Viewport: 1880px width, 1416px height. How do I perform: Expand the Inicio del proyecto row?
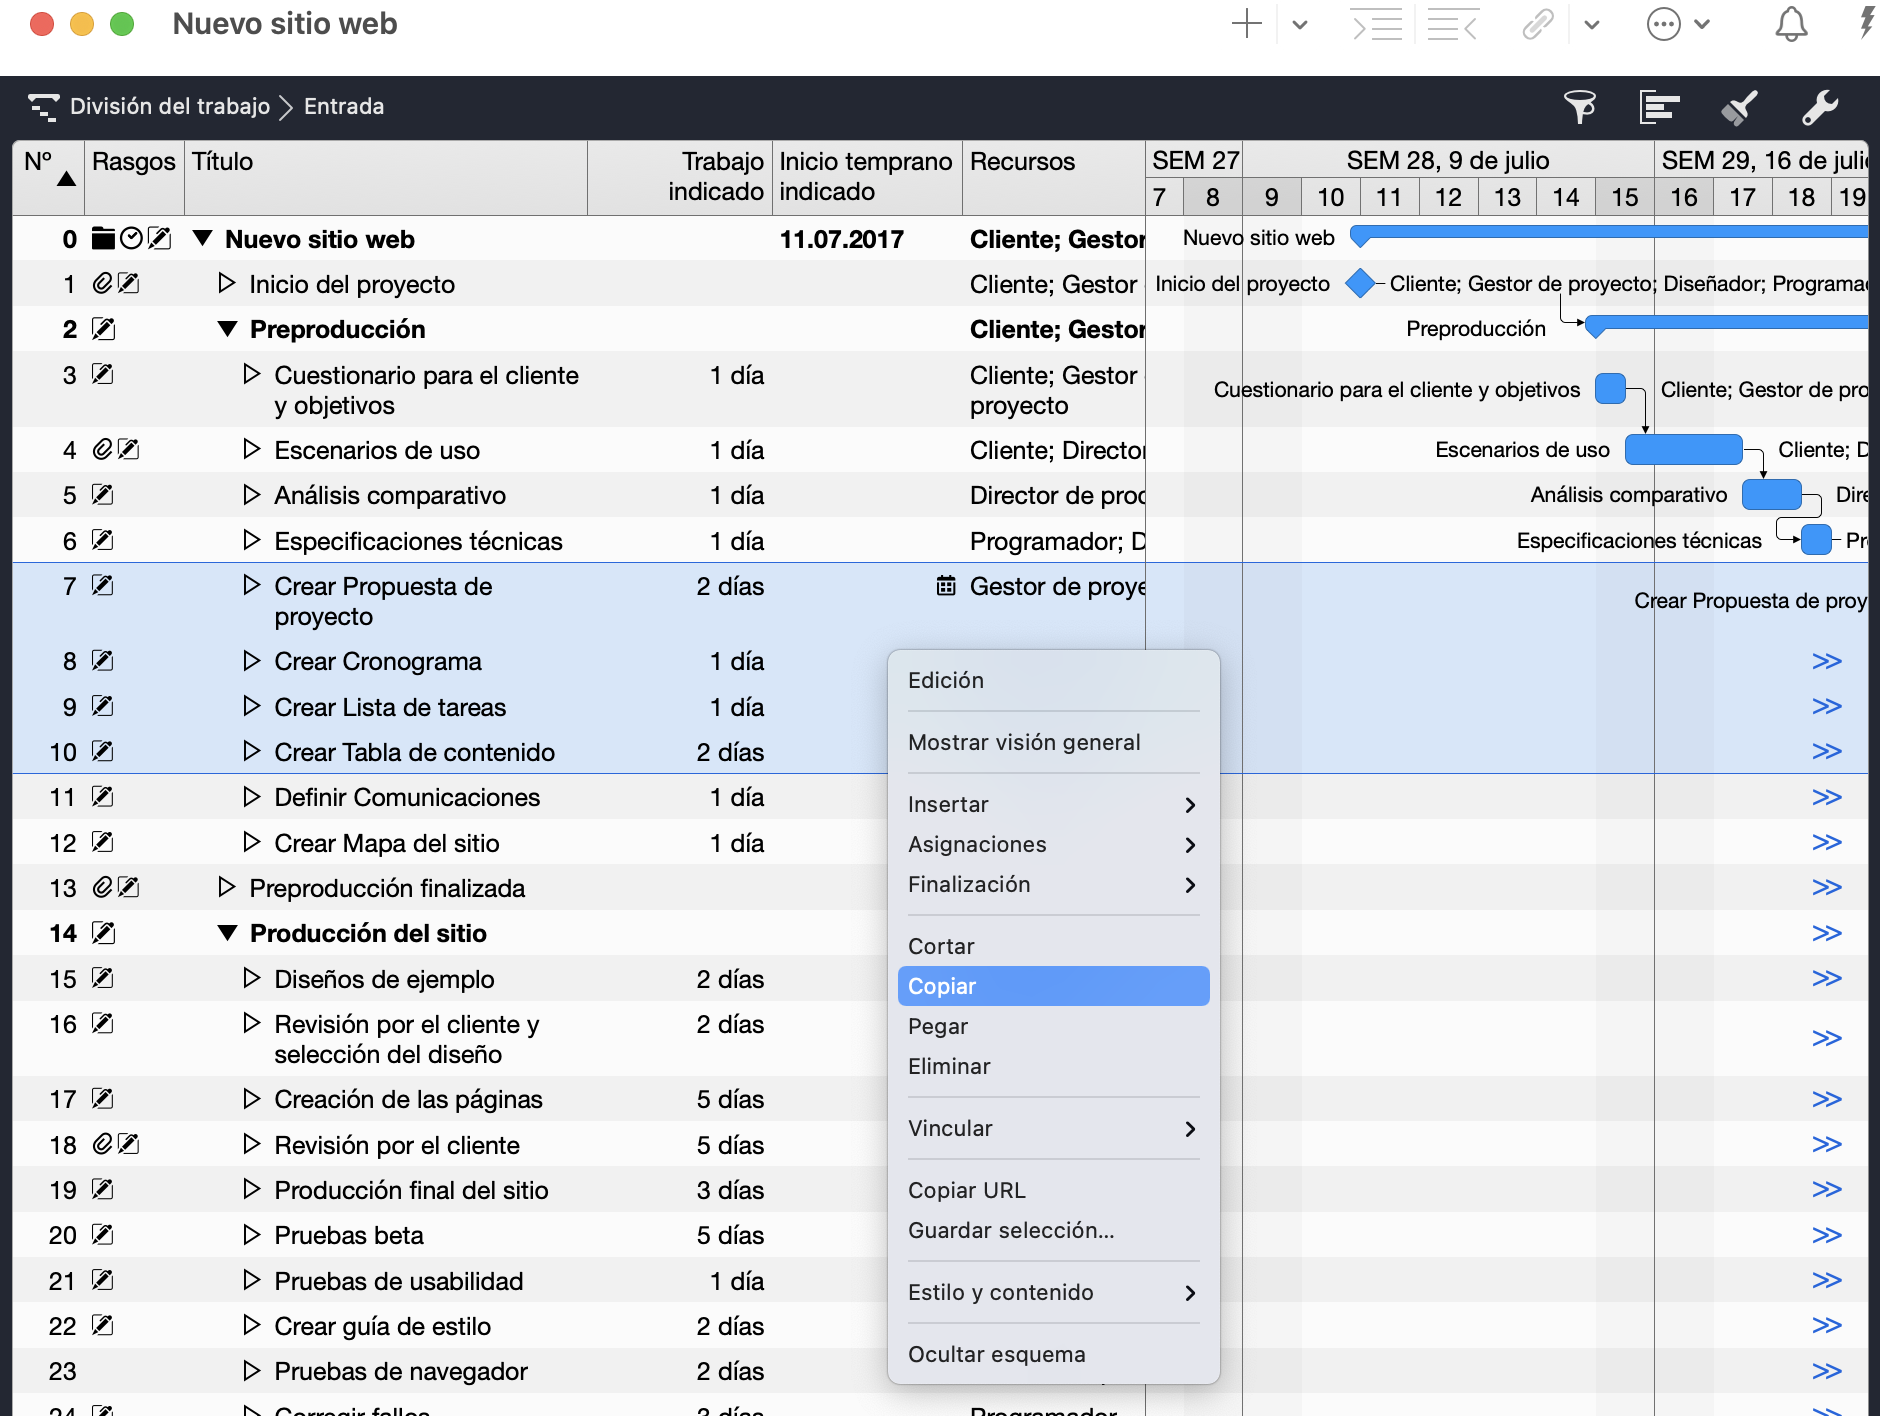(227, 284)
